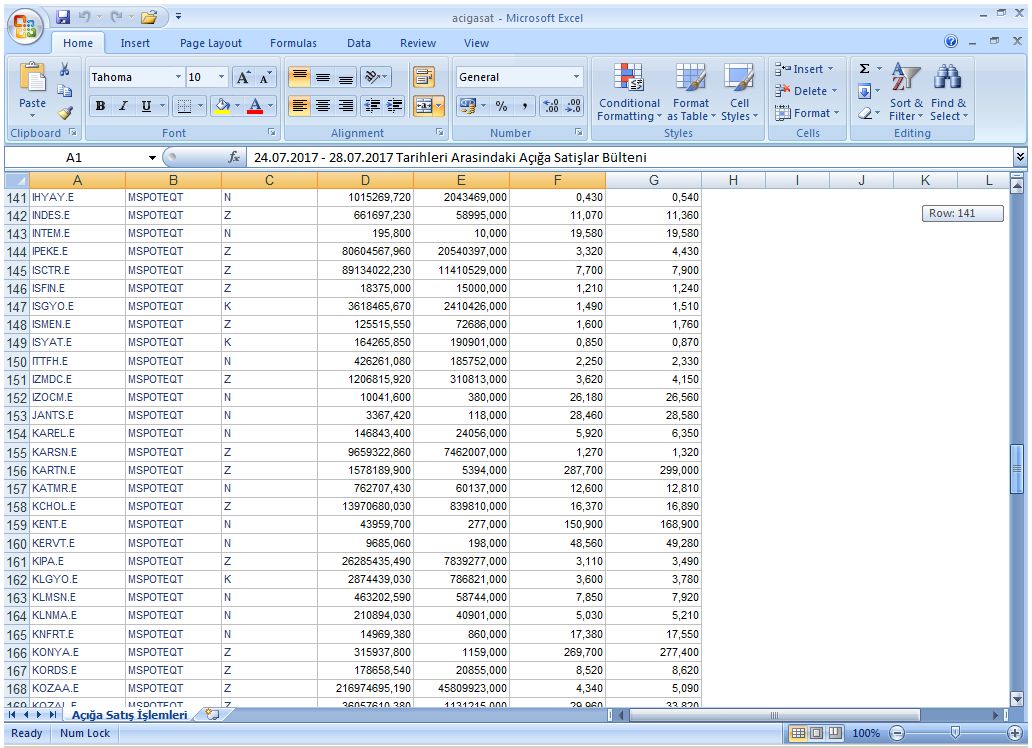Increase decimal places
This screenshot has width=1032, height=748.
[551, 105]
